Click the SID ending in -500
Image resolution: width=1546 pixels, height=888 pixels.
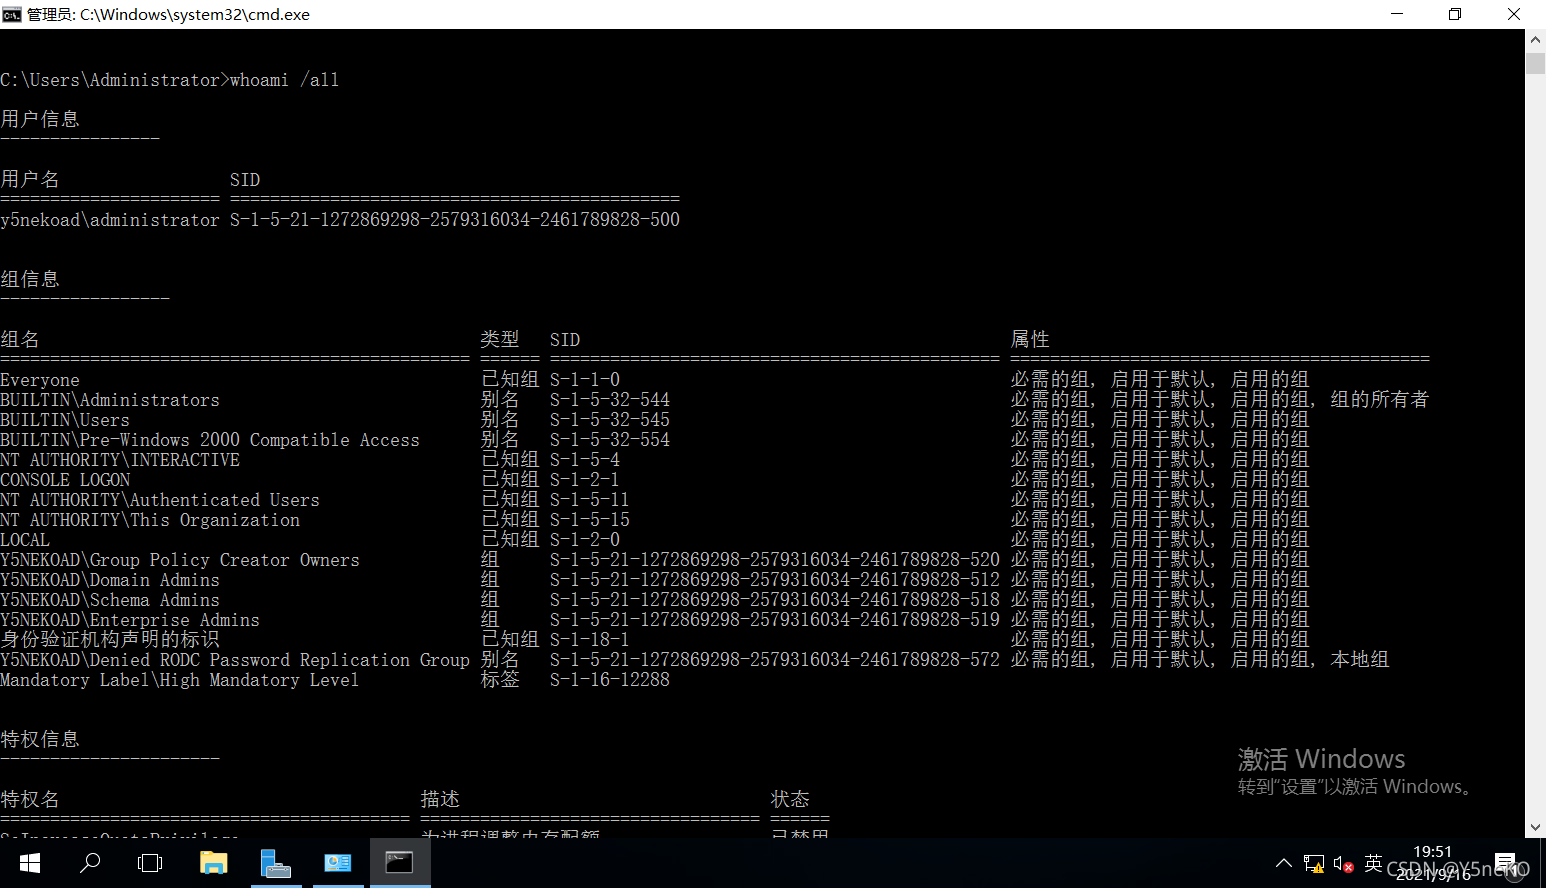pos(455,220)
